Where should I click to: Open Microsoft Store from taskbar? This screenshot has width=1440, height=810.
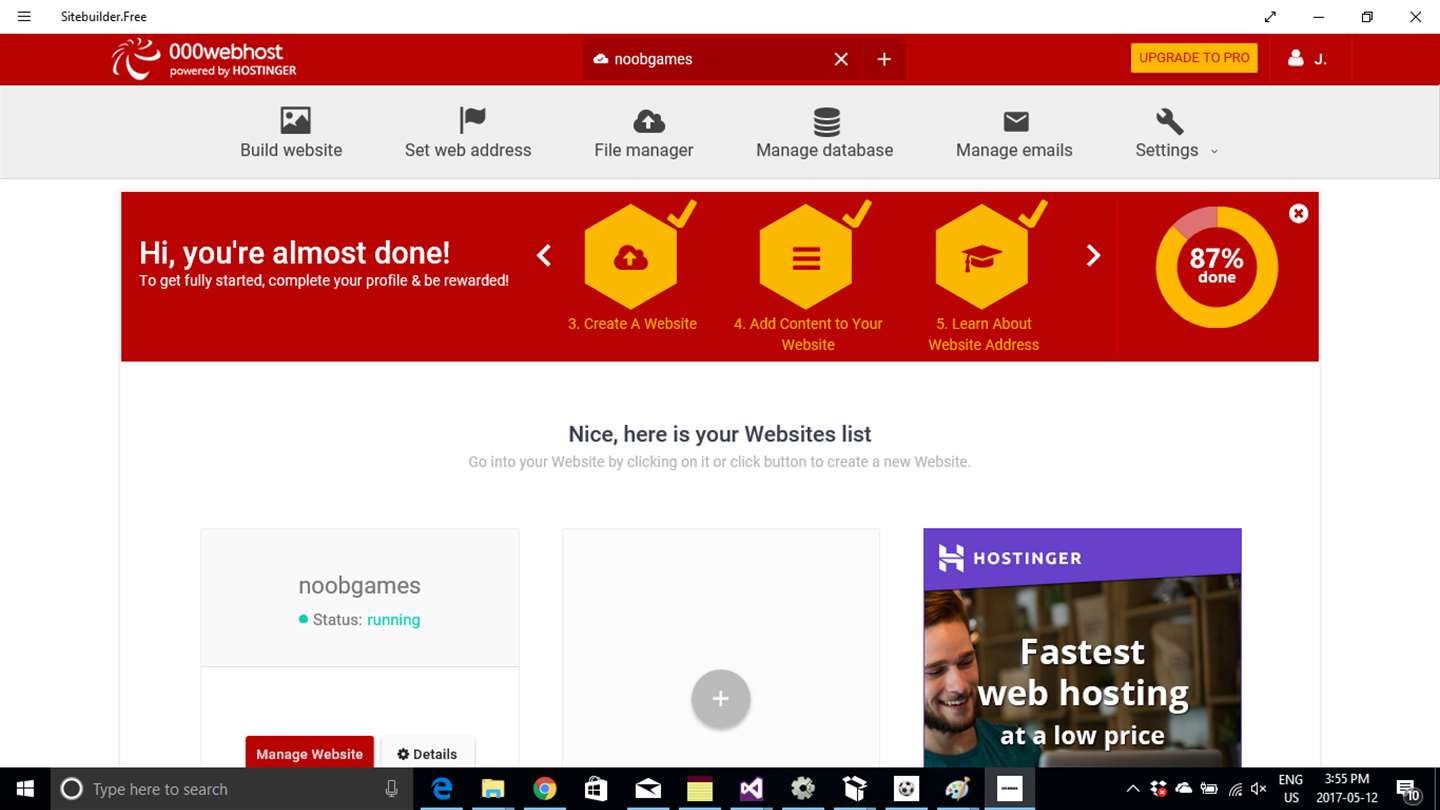click(596, 789)
